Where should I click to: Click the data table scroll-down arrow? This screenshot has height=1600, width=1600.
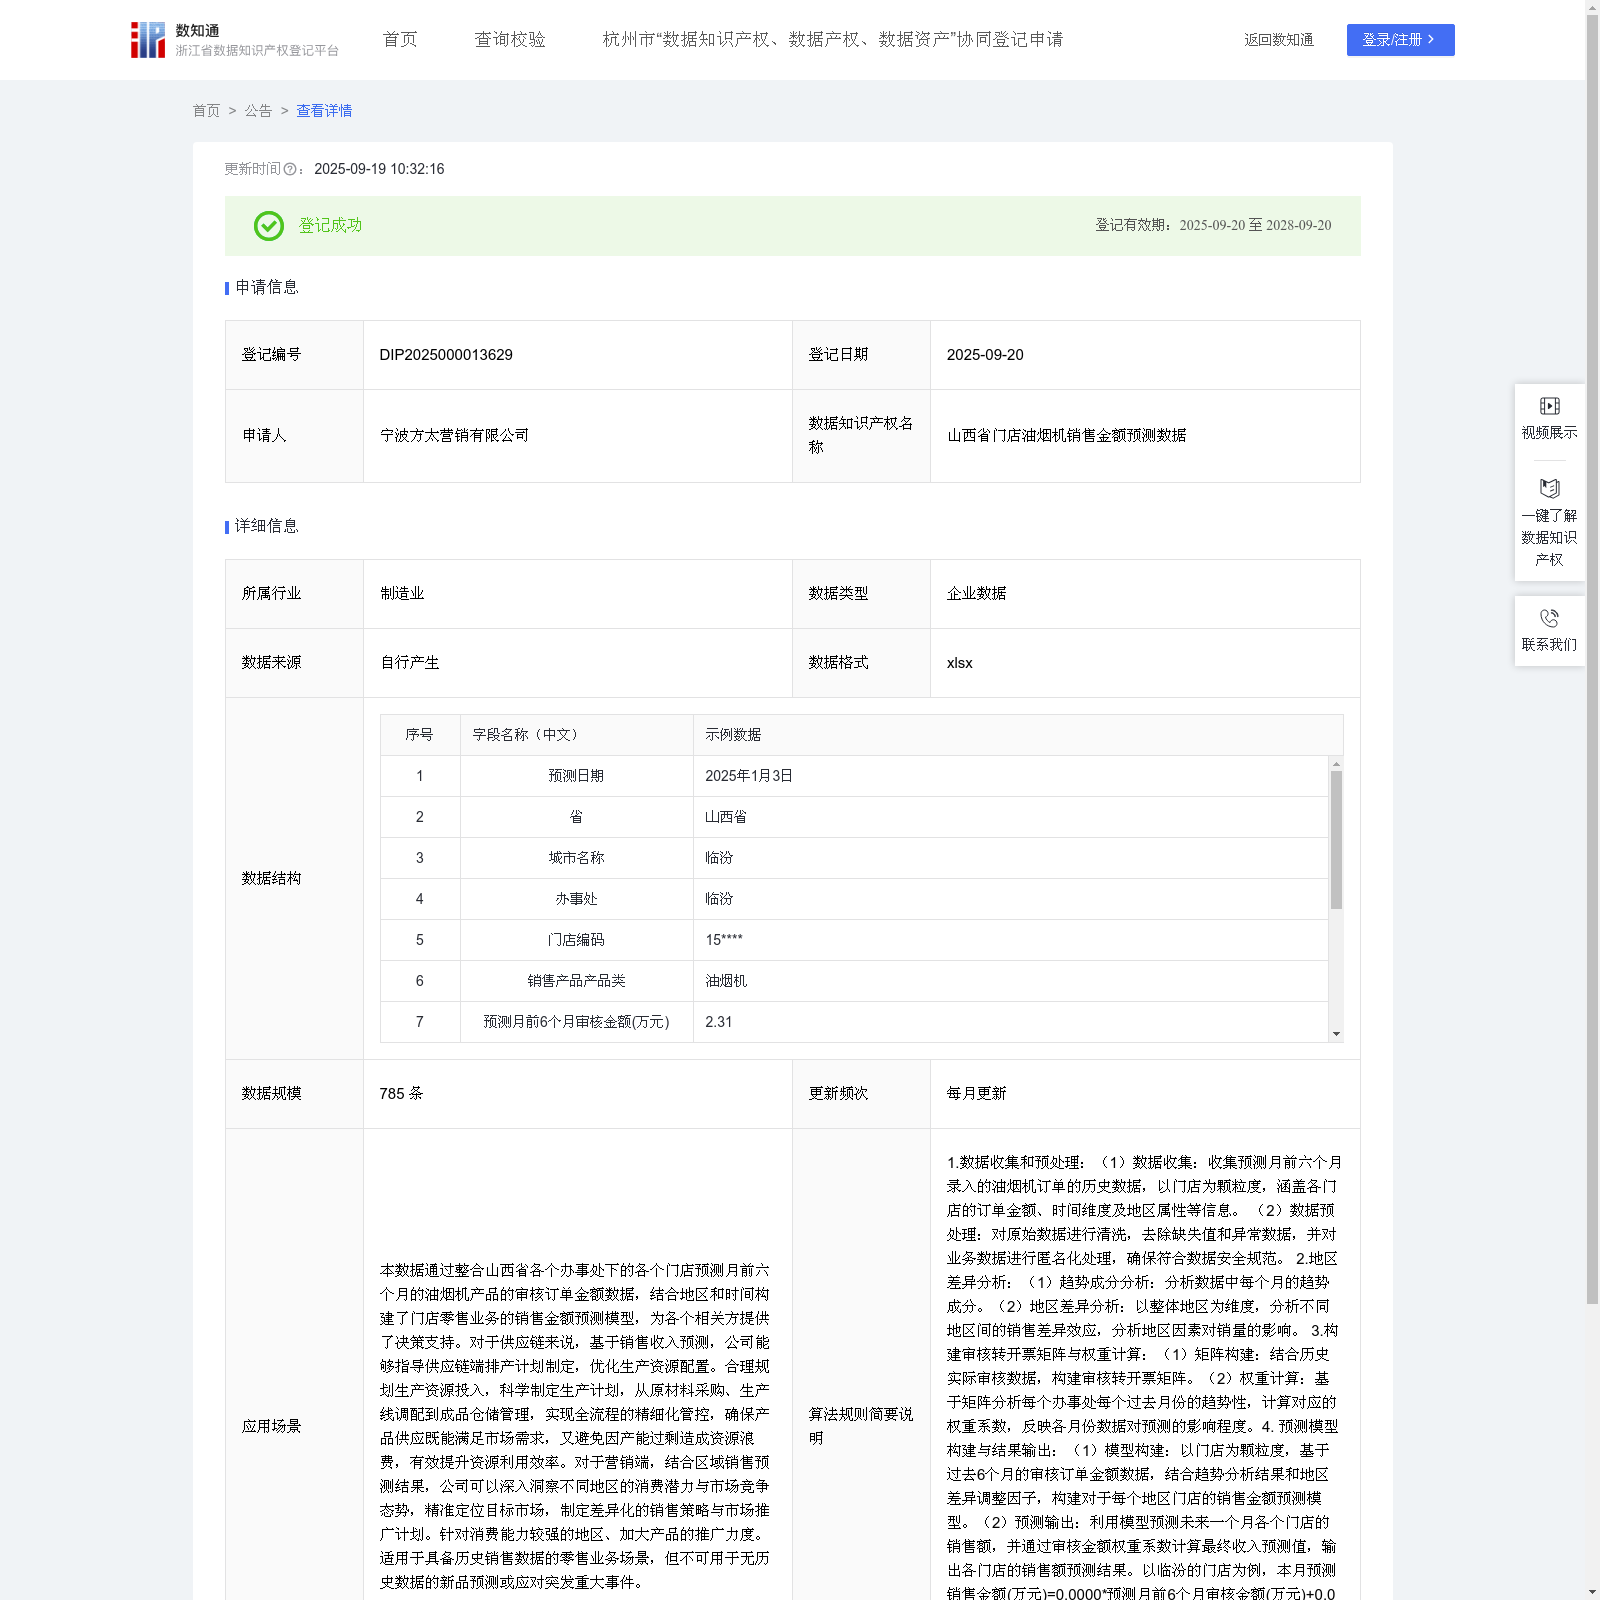click(1336, 1034)
